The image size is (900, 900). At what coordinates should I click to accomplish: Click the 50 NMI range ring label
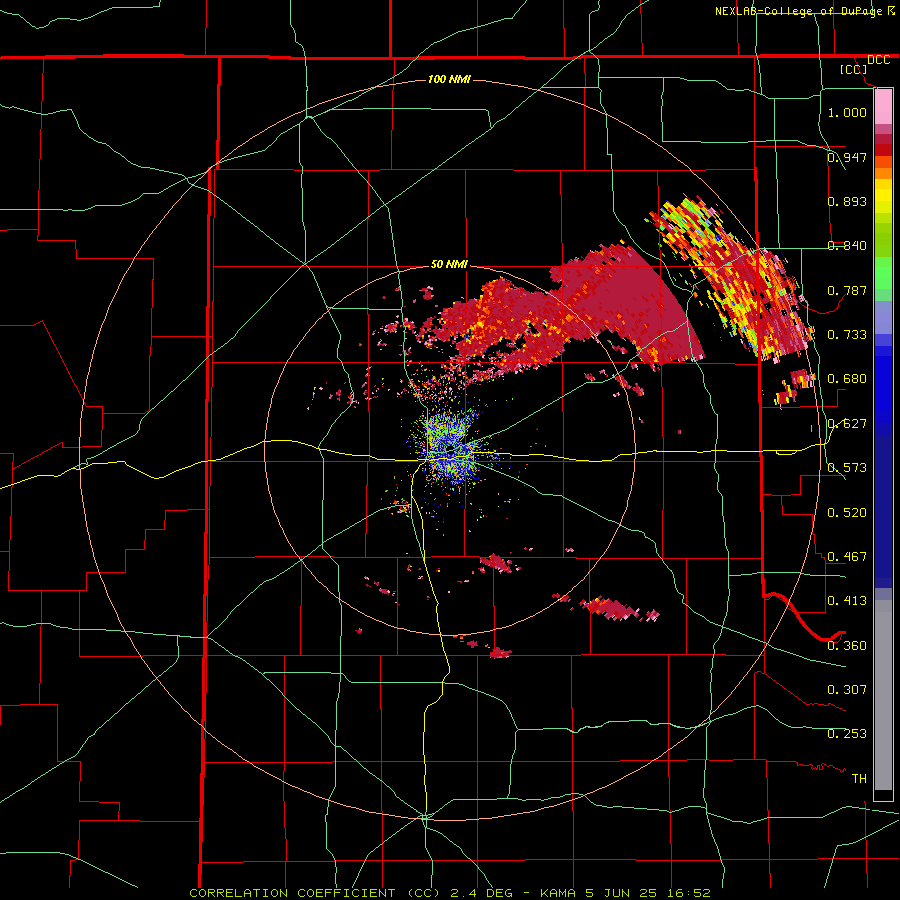tap(449, 264)
